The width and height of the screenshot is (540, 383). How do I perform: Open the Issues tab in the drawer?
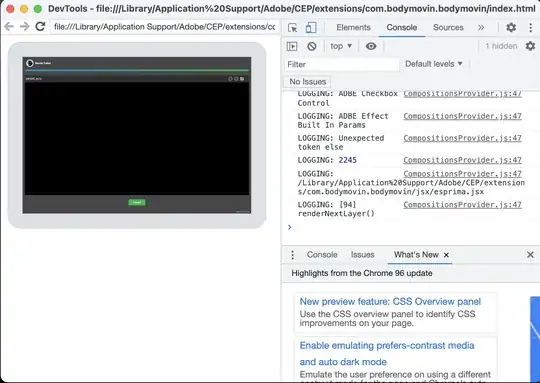362,255
